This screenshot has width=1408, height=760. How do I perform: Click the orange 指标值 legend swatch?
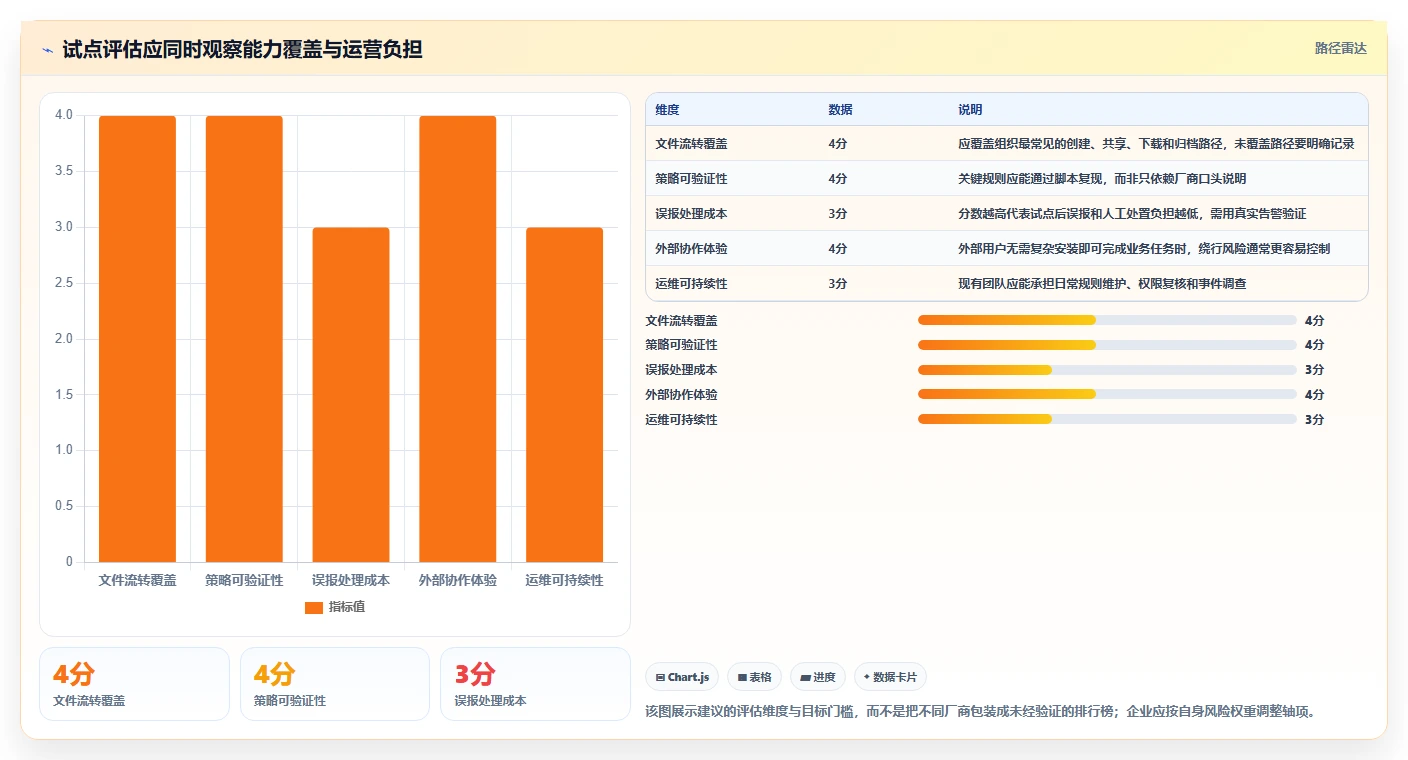click(x=314, y=607)
